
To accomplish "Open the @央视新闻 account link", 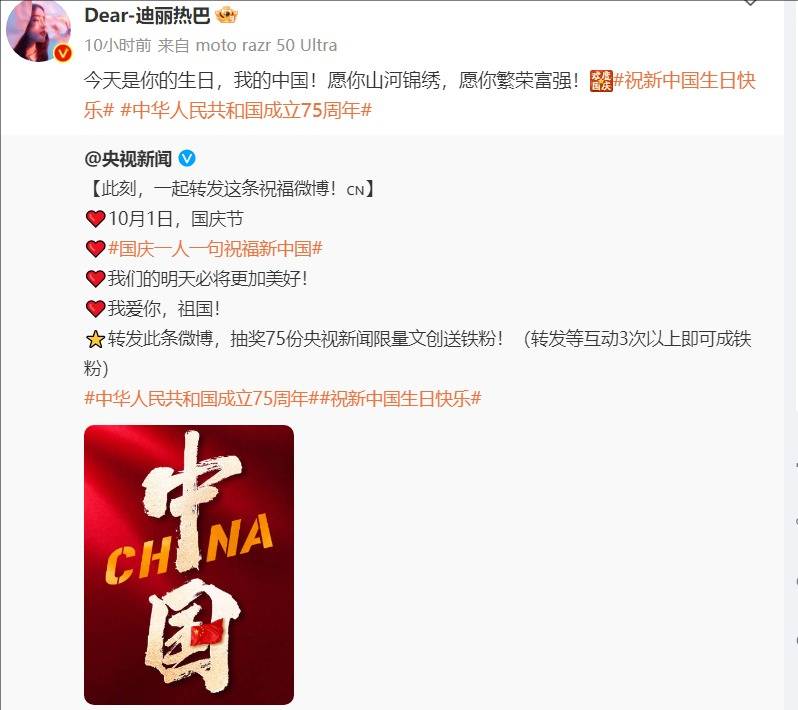I will [128, 159].
